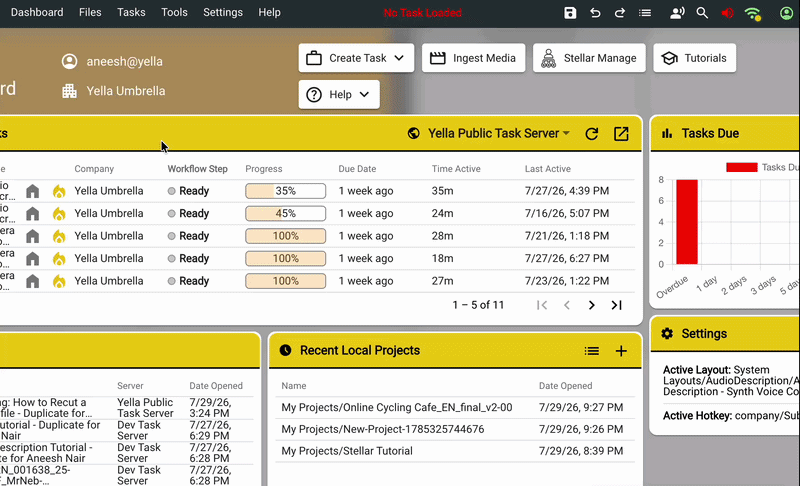Click the Yella Umbrella building icon
Image resolution: width=800 pixels, height=486 pixels.
click(x=69, y=91)
